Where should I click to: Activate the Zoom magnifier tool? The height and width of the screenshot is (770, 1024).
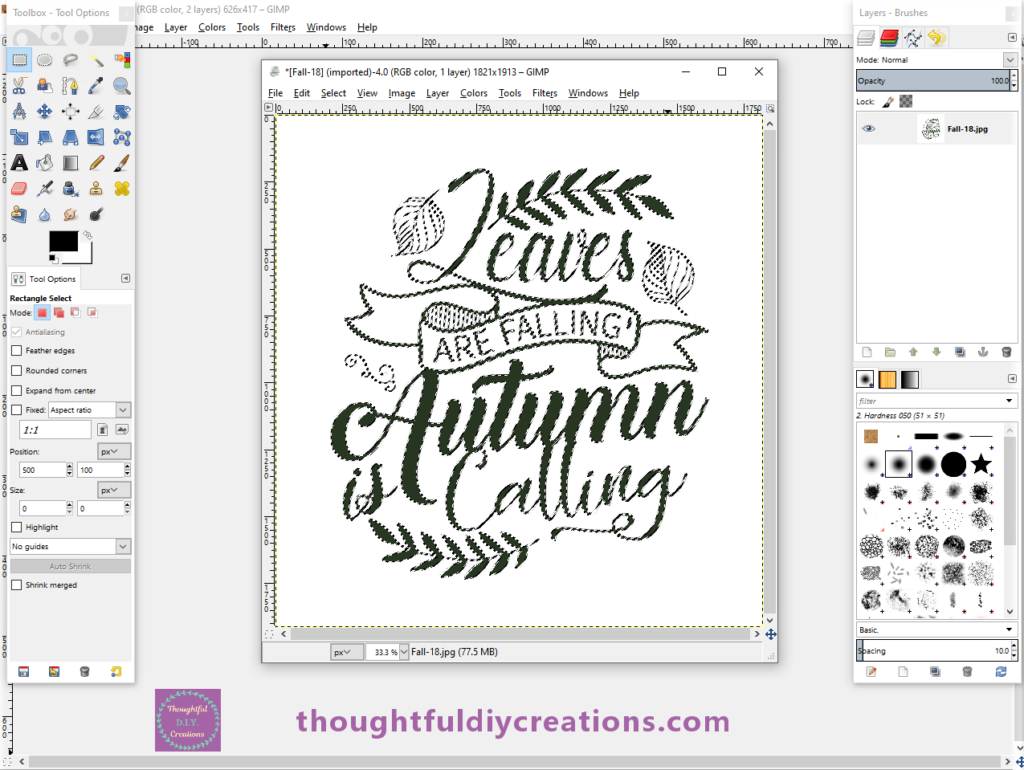click(x=122, y=86)
